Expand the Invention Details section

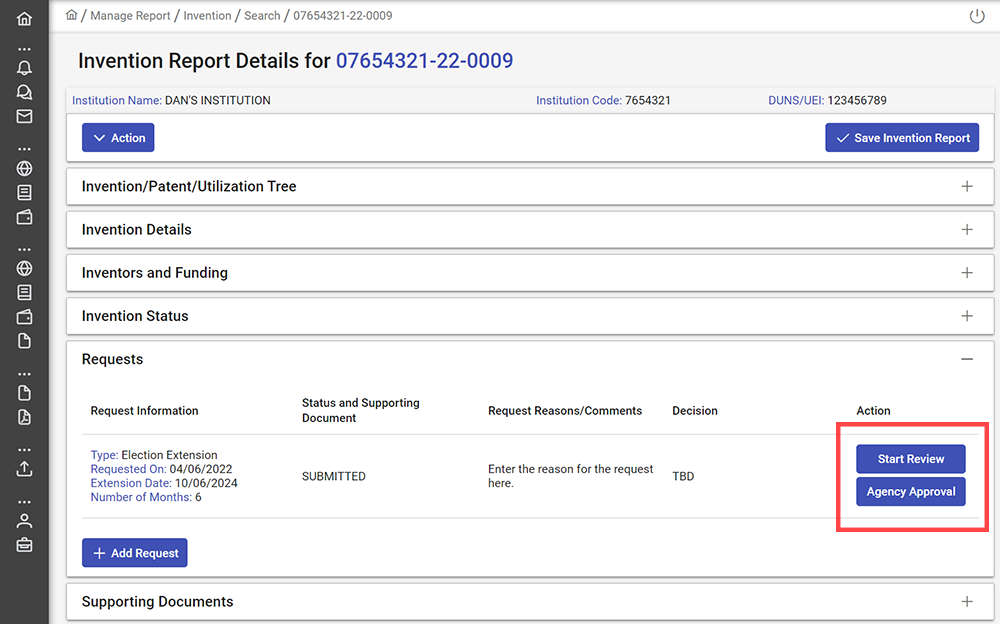(530, 230)
